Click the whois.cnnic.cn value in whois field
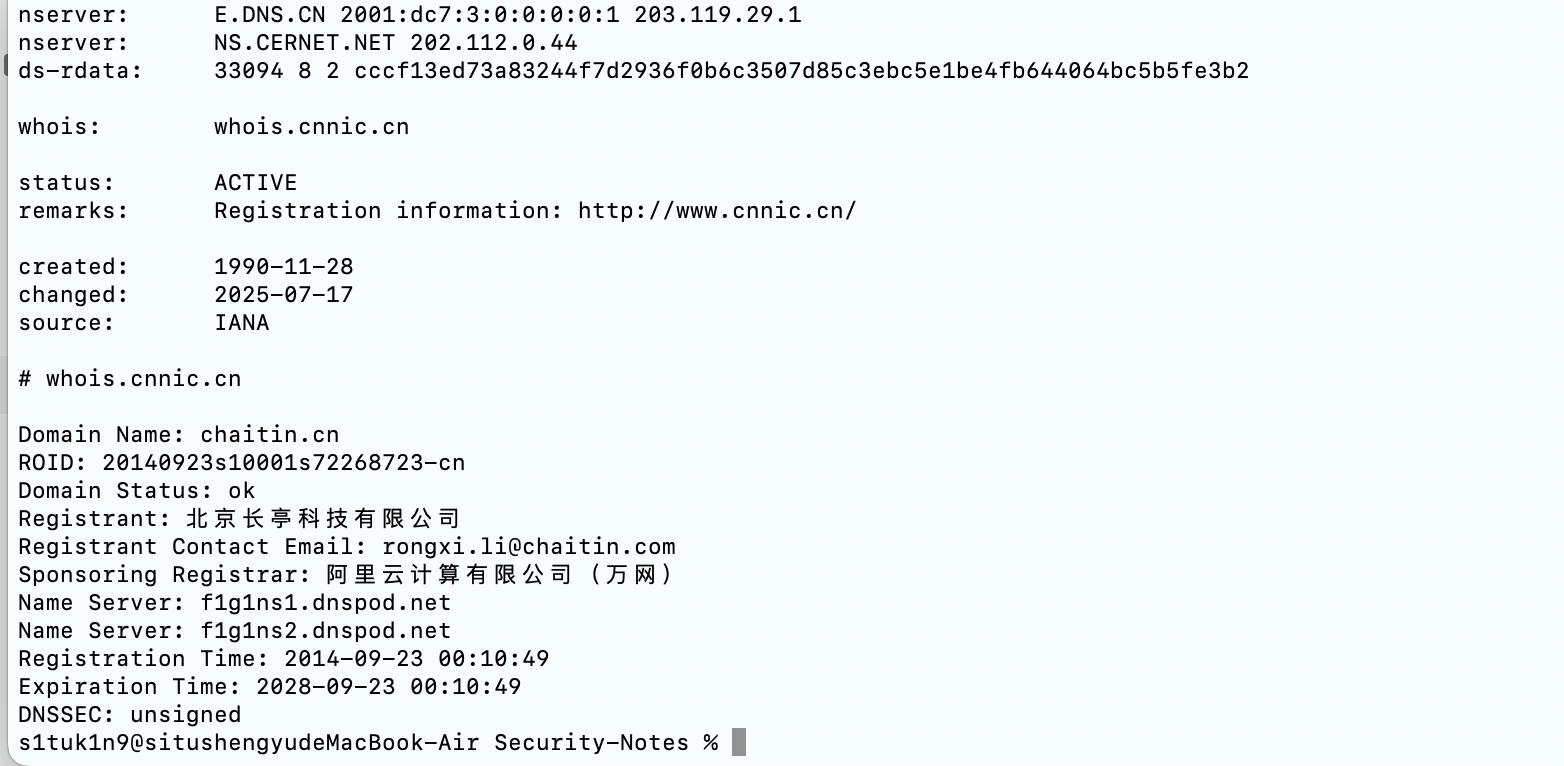 pyautogui.click(x=311, y=127)
